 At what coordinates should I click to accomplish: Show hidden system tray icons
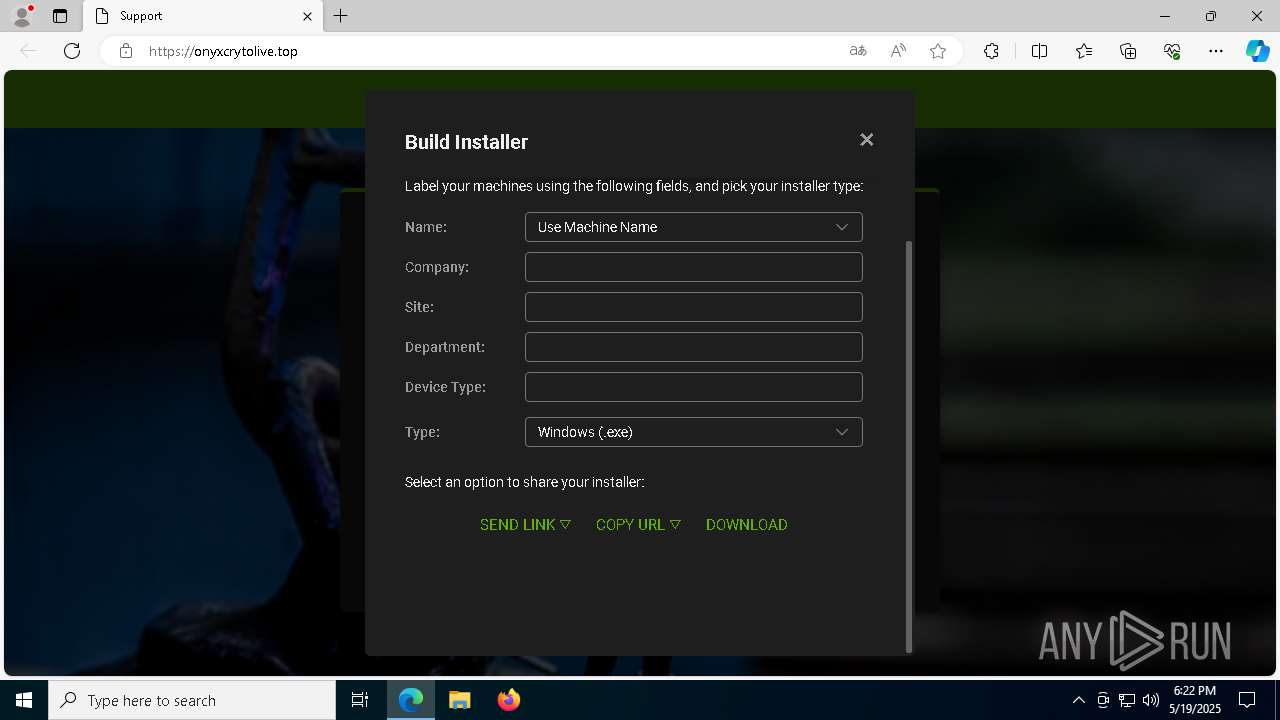click(1078, 700)
